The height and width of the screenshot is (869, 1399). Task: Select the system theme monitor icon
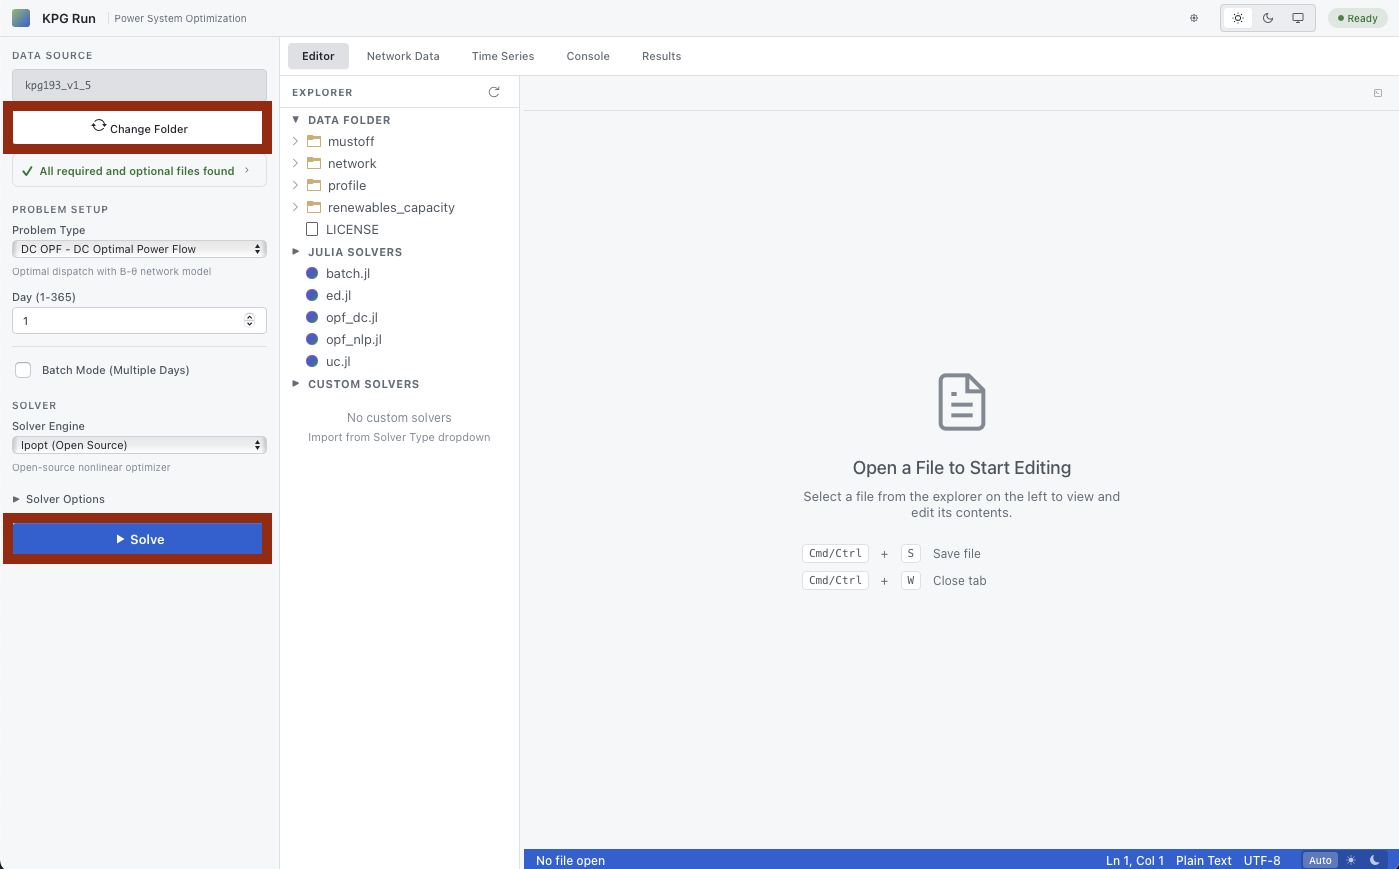tap(1299, 17)
